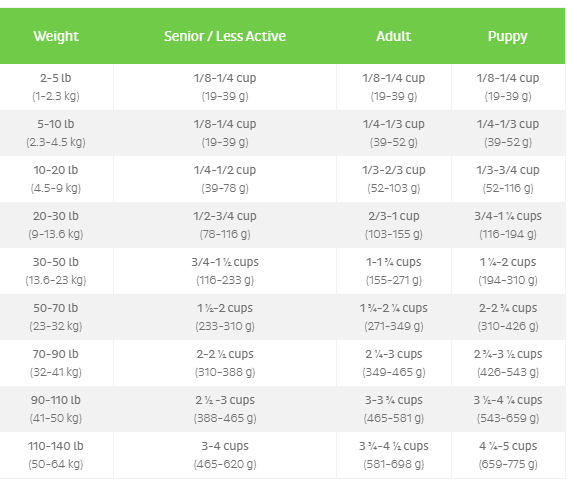Click the puppy 2-2 ¾ cups cell
569x490 pixels.
508,317
